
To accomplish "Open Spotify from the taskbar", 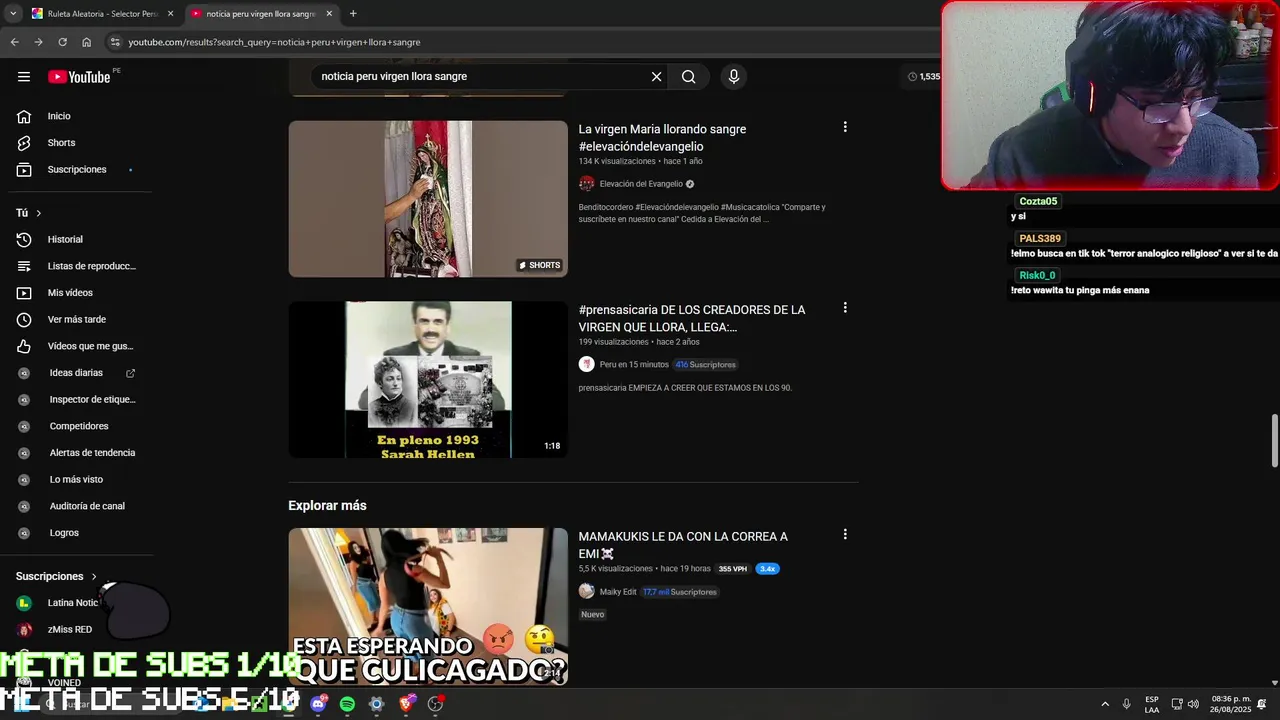I will pyautogui.click(x=347, y=704).
